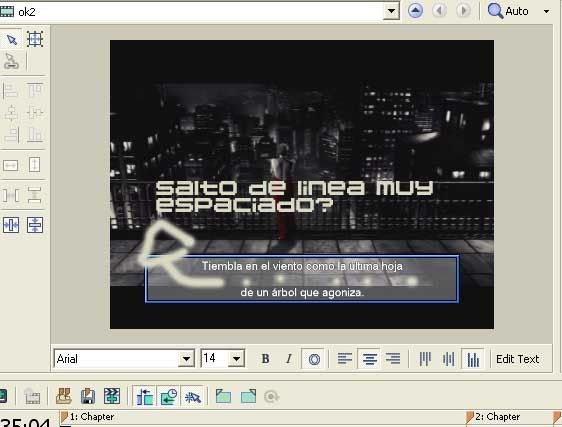
Task: Set text alignment to center
Action: [370, 359]
